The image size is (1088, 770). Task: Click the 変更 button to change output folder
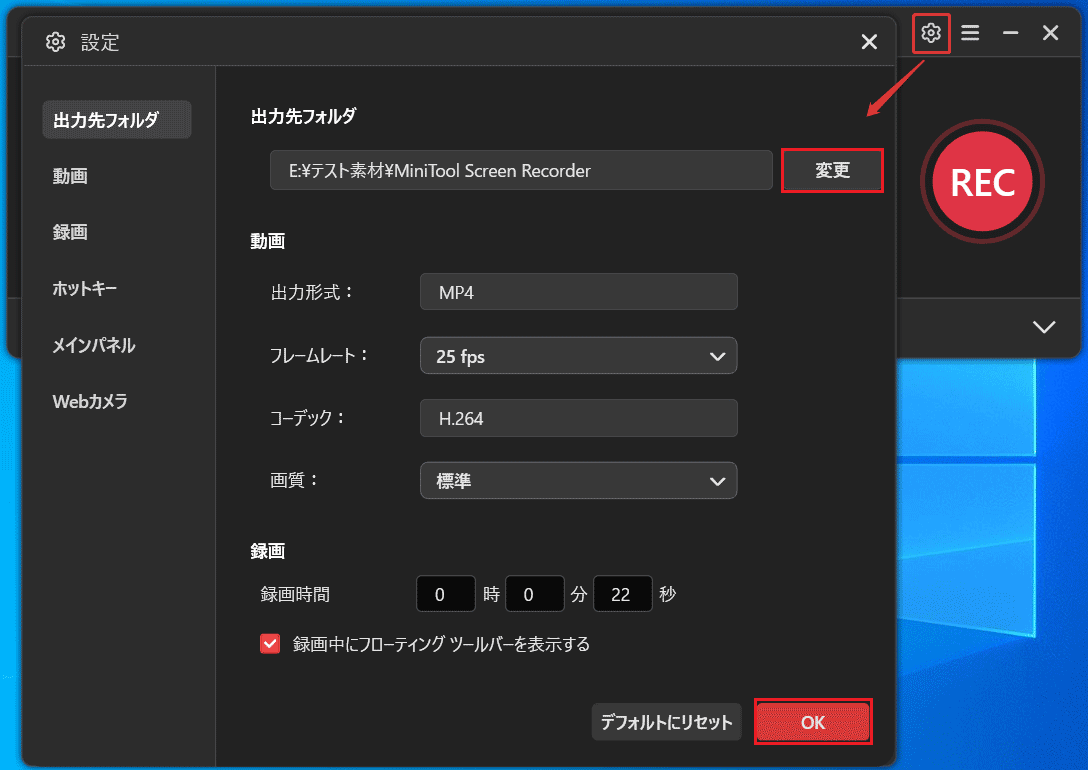(832, 170)
